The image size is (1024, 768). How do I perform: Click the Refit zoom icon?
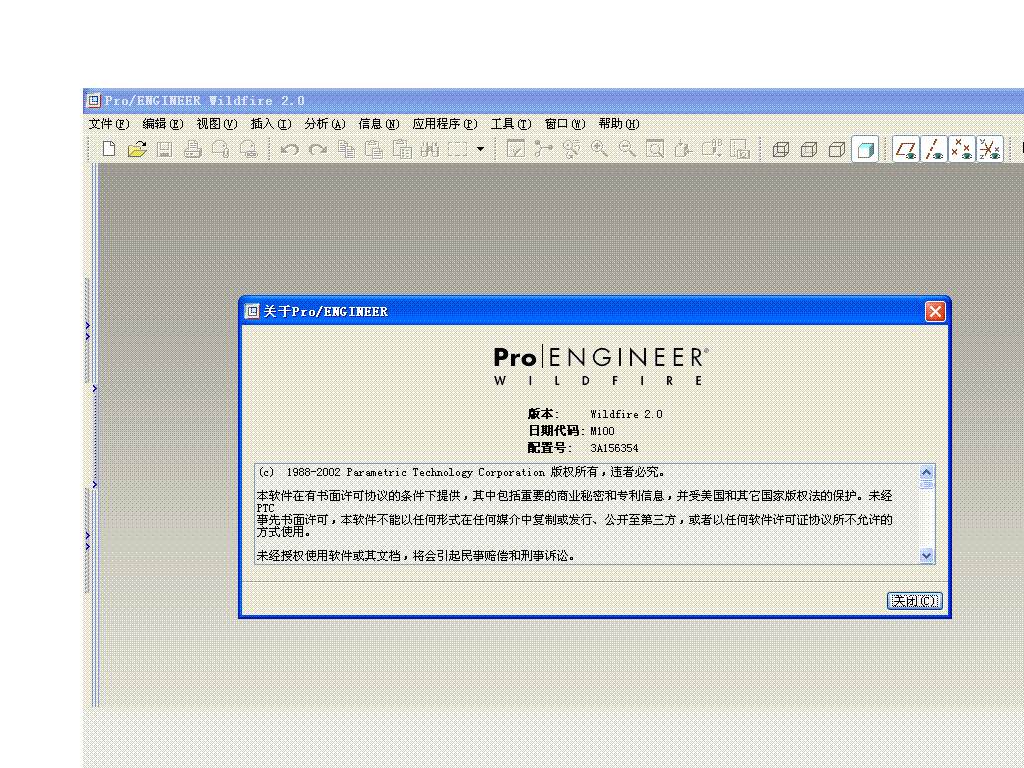(x=655, y=150)
